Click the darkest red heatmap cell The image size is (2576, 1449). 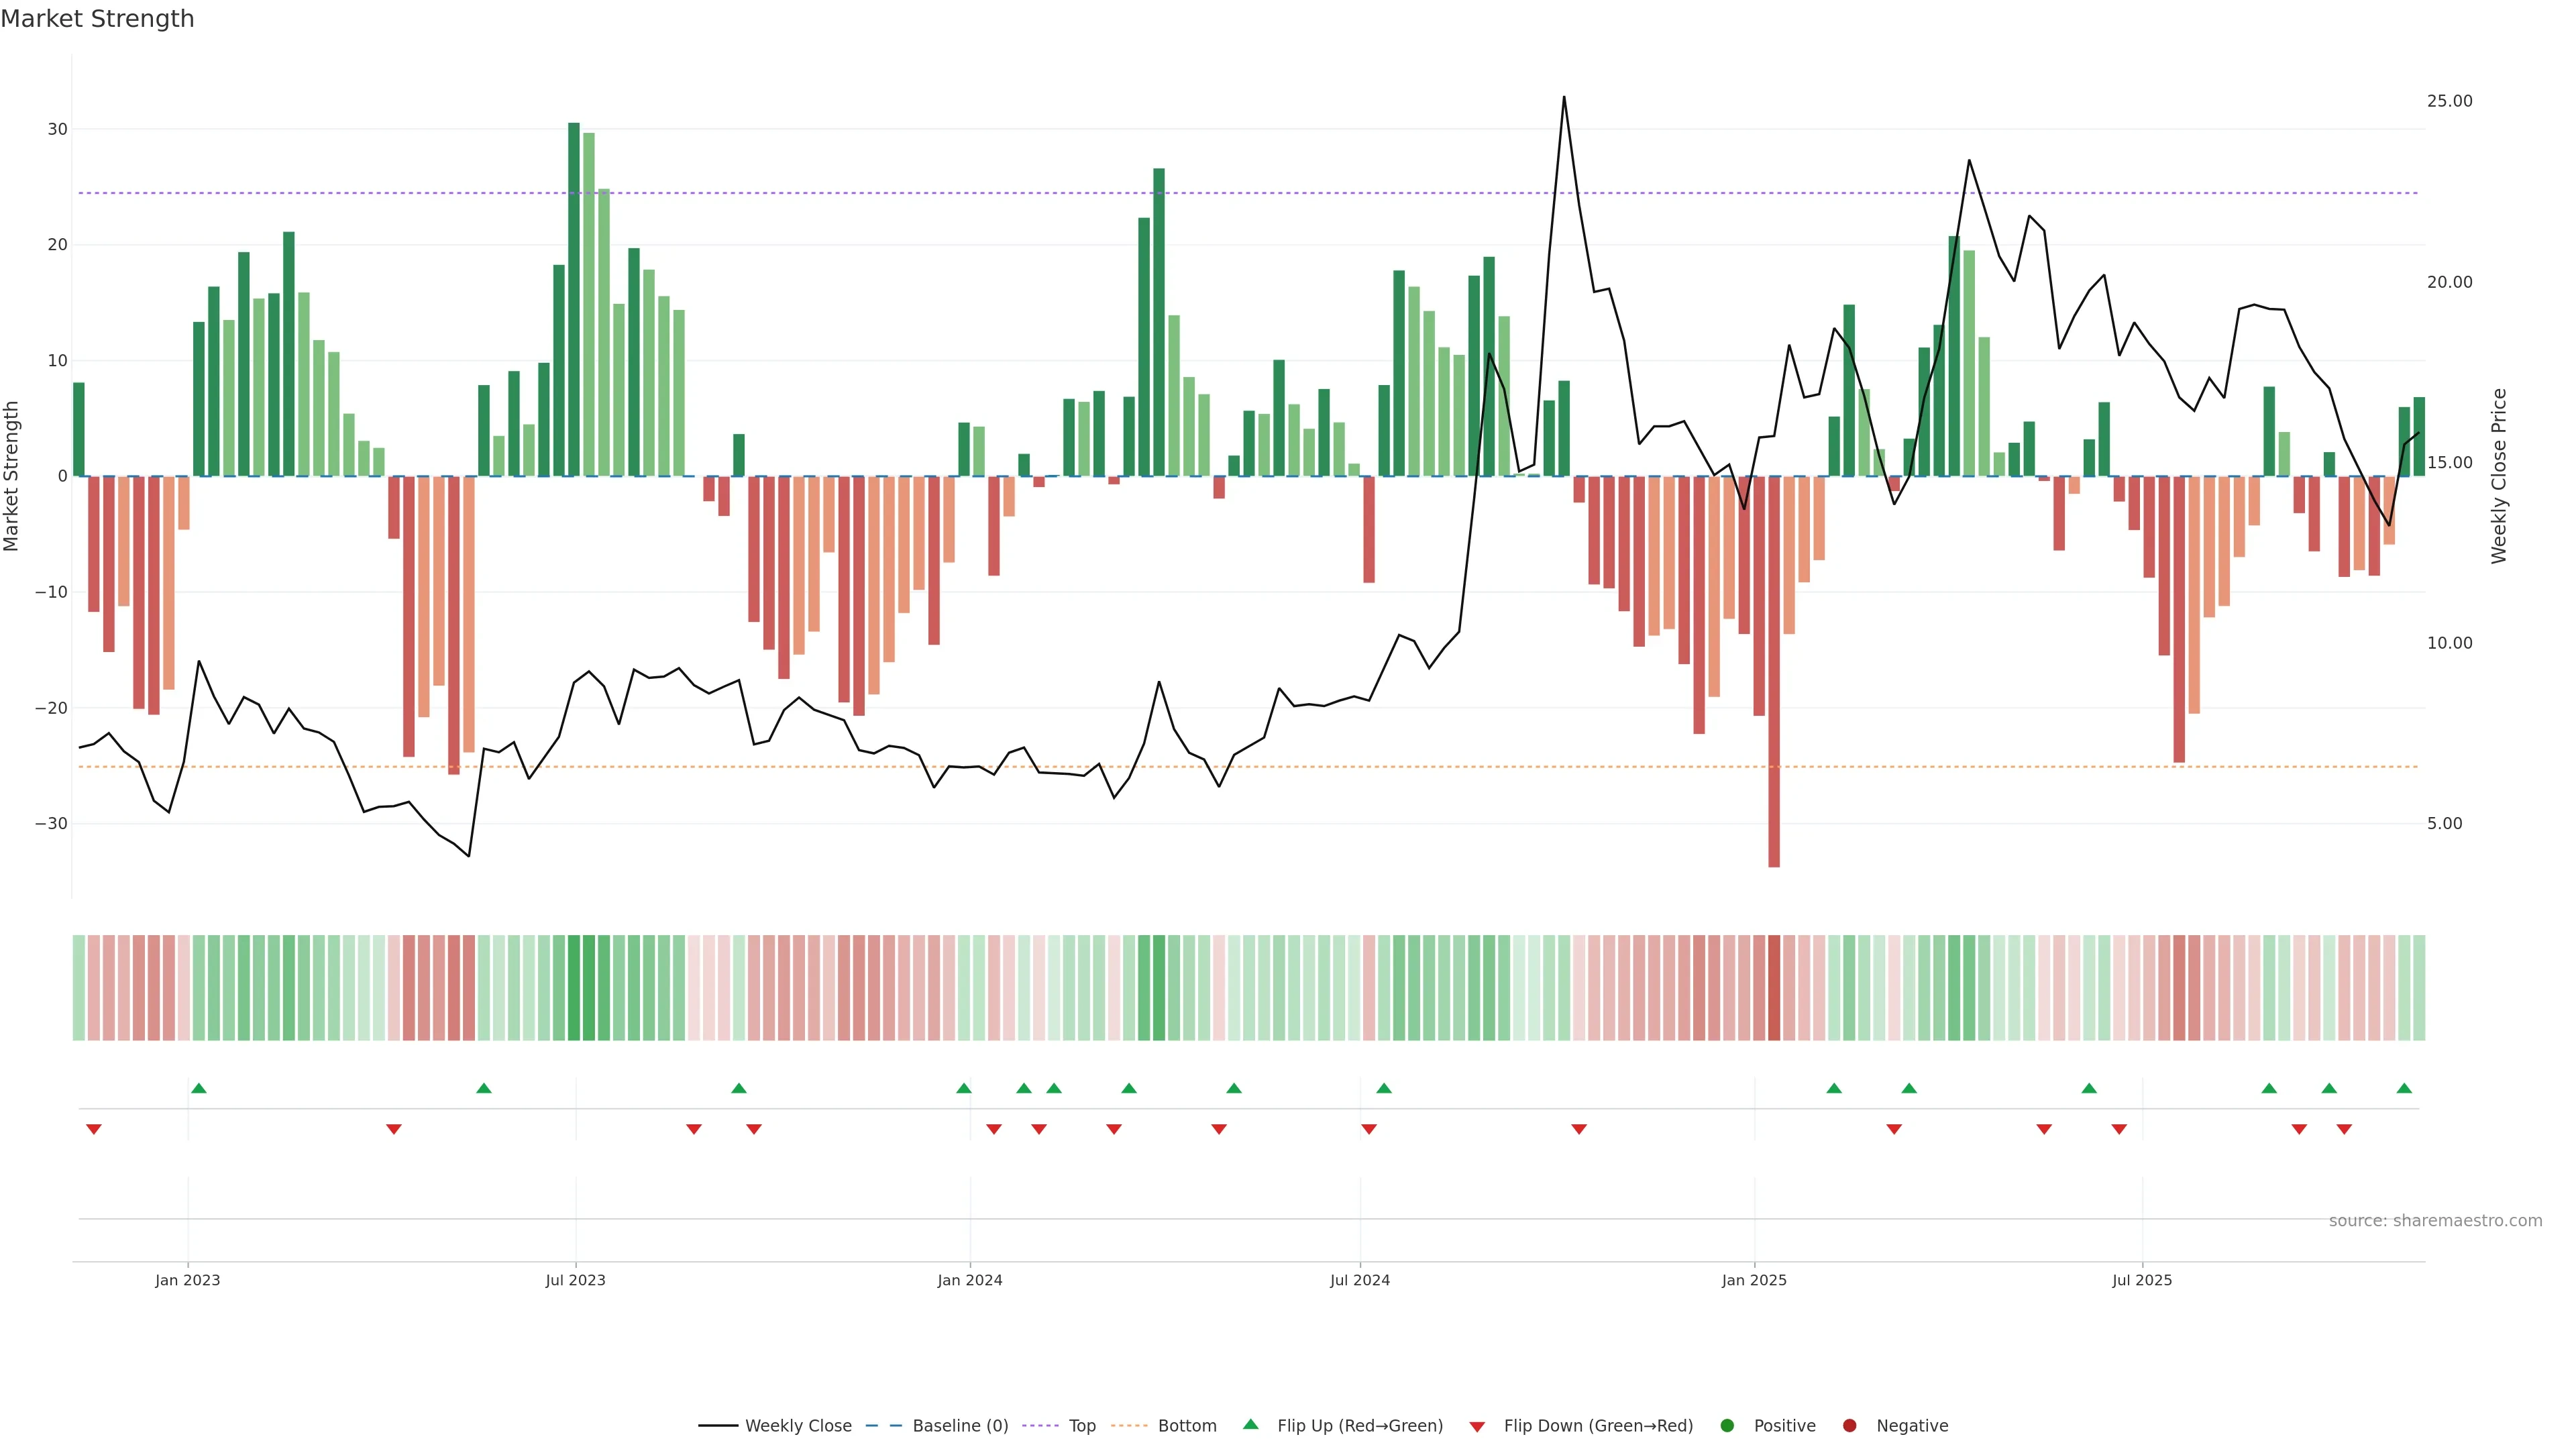(x=1774, y=988)
